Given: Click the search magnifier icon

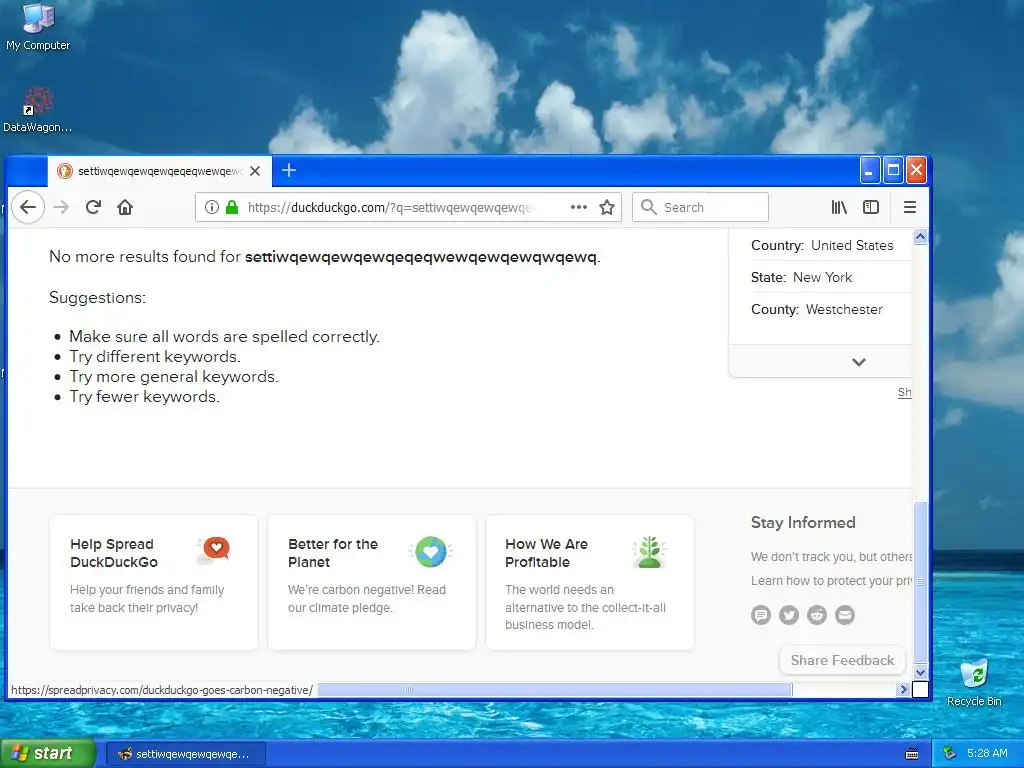Looking at the screenshot, I should click(x=648, y=207).
